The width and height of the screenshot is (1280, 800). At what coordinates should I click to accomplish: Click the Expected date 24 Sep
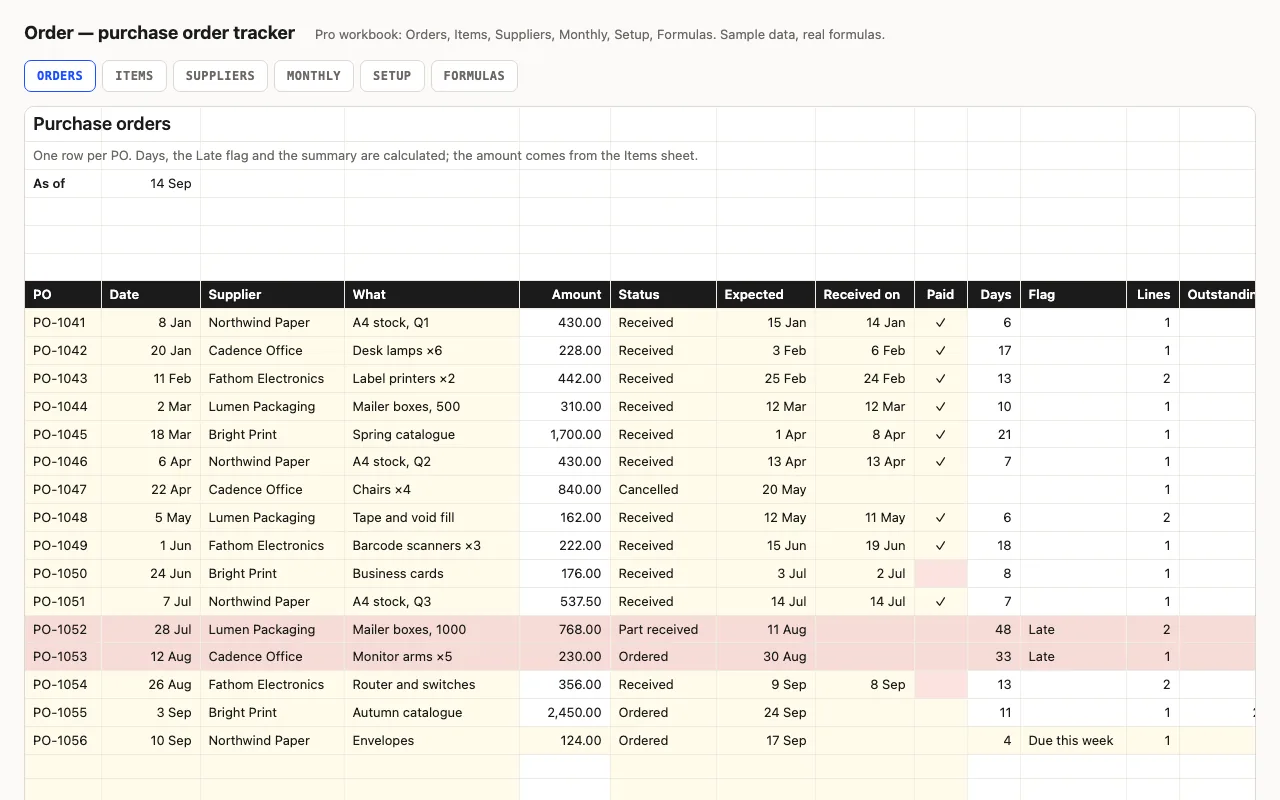coord(766,713)
